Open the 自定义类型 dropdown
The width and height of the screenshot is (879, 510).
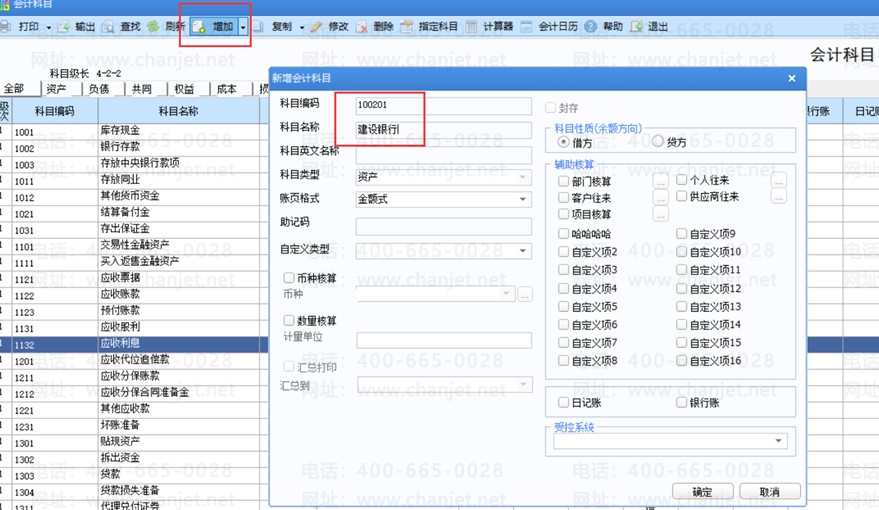pos(522,251)
